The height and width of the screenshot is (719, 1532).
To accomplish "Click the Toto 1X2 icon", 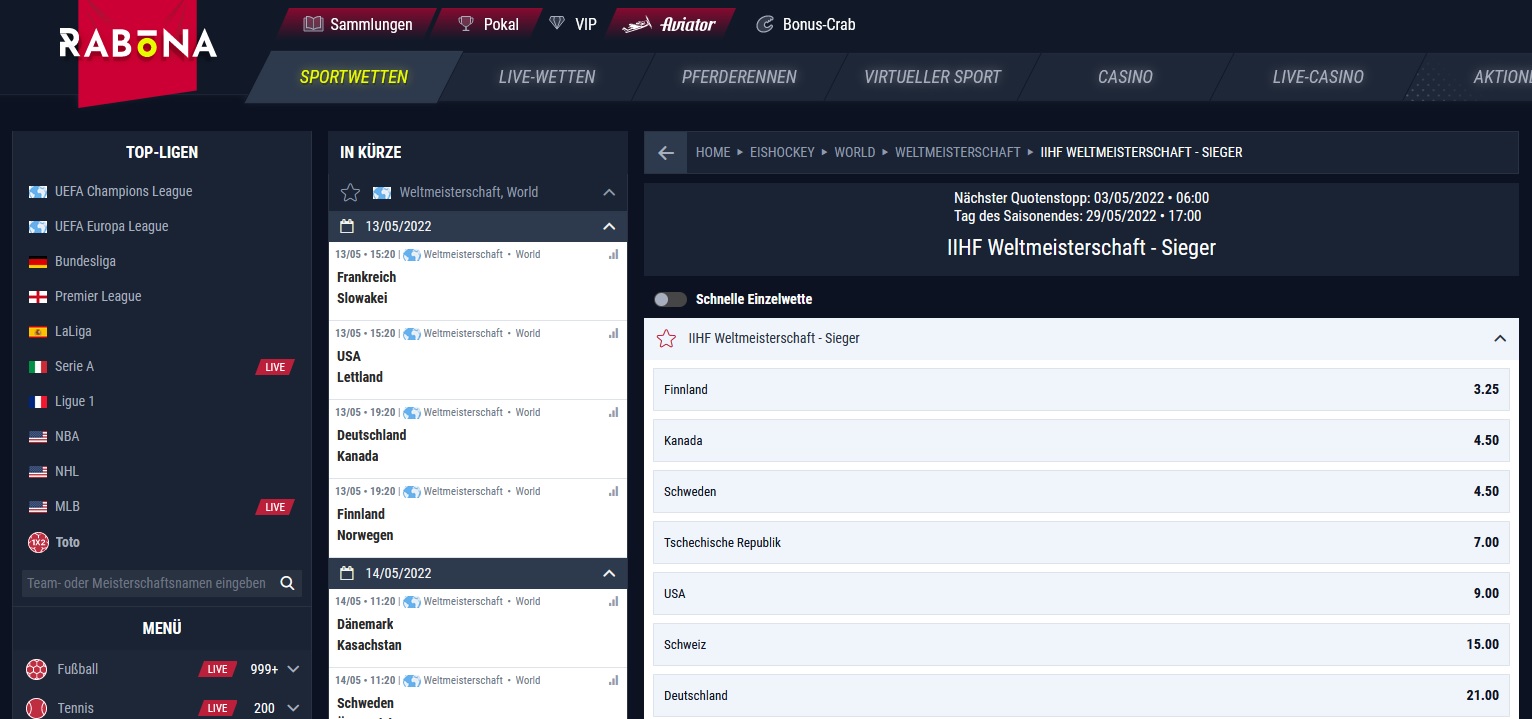I will (38, 542).
